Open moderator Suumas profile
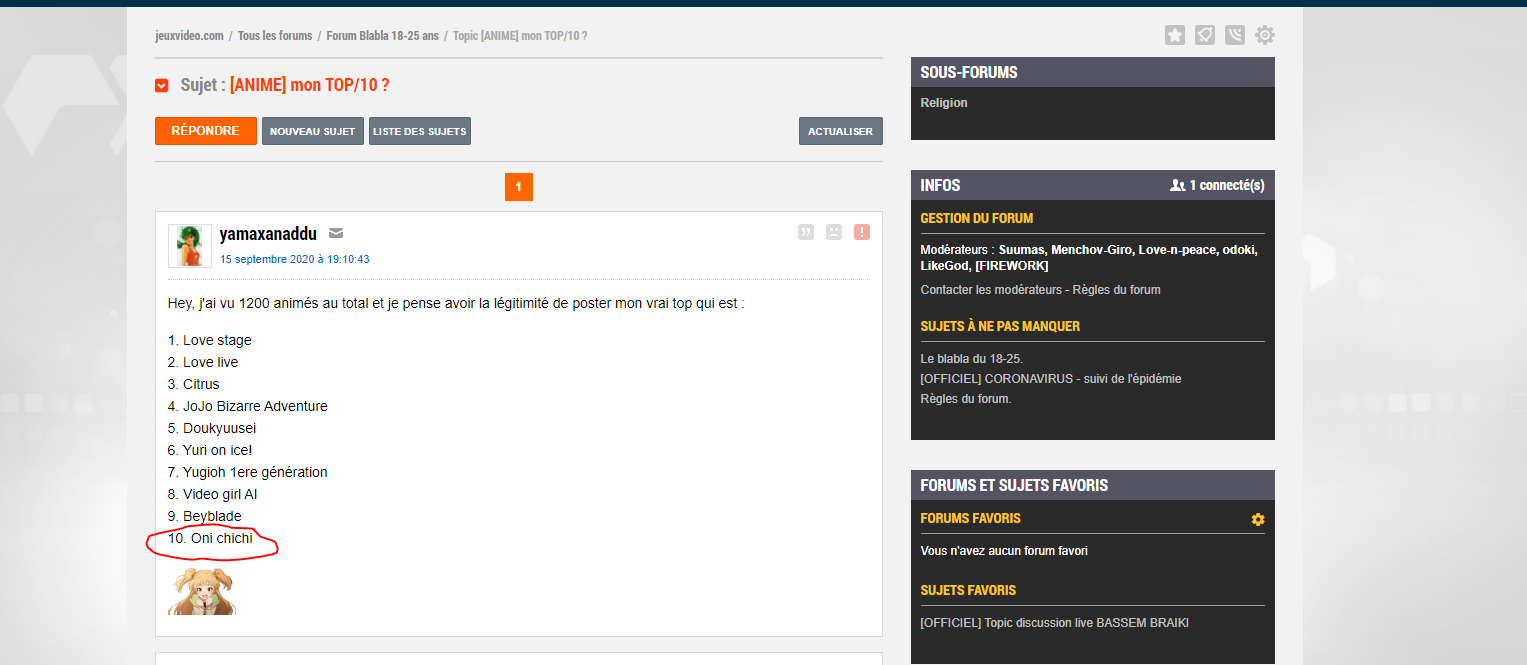This screenshot has height=665, width=1527. [x=1021, y=250]
